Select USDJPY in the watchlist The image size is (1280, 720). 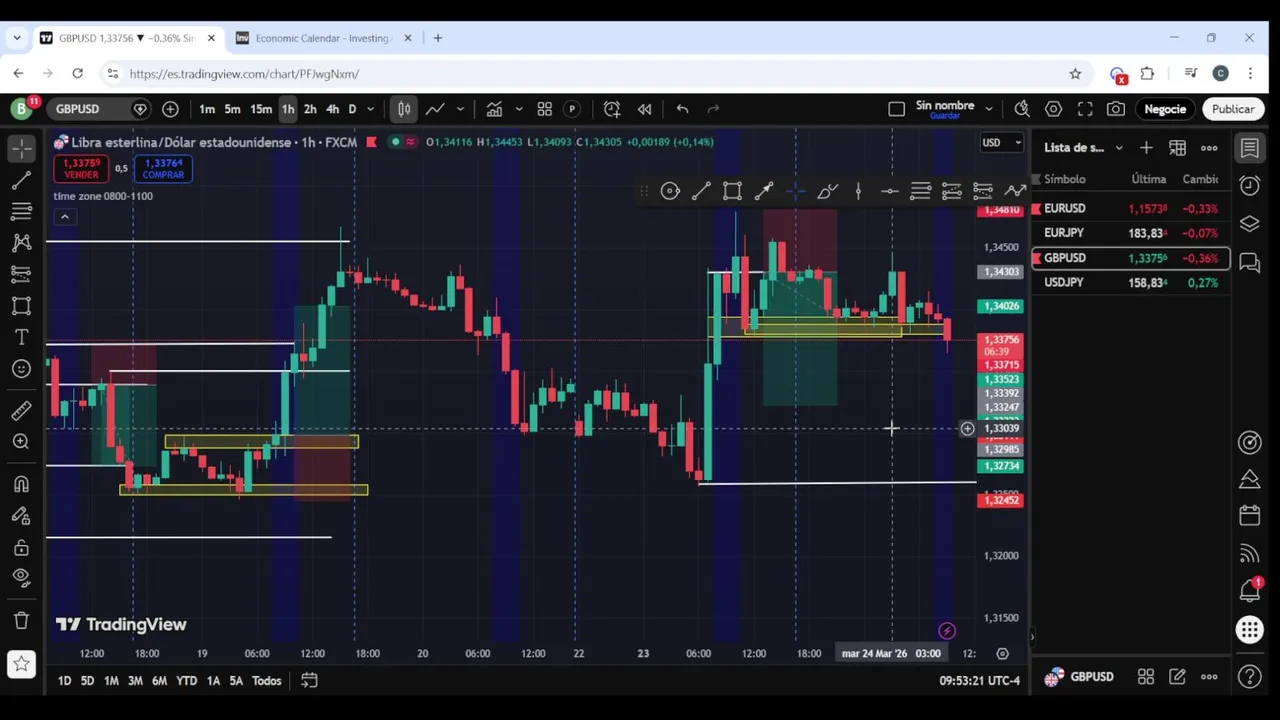coord(1130,283)
